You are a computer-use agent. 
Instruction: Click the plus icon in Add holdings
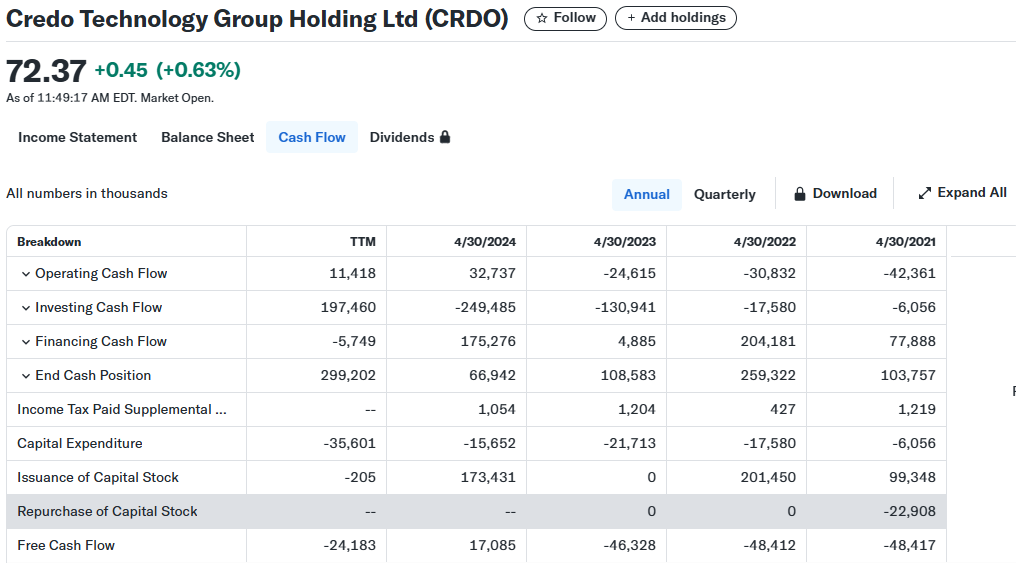[631, 18]
